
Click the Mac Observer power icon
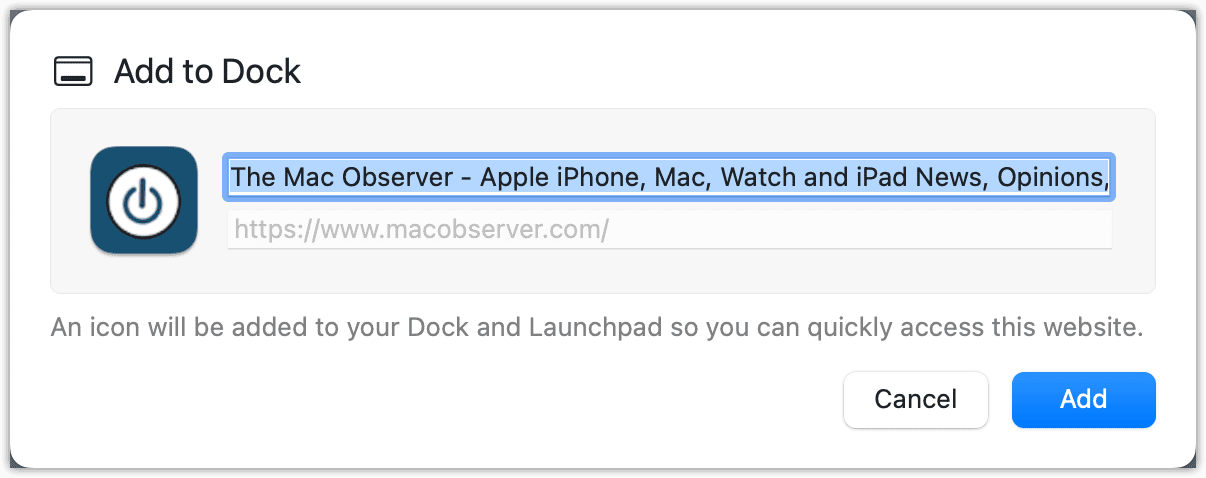[x=143, y=201]
